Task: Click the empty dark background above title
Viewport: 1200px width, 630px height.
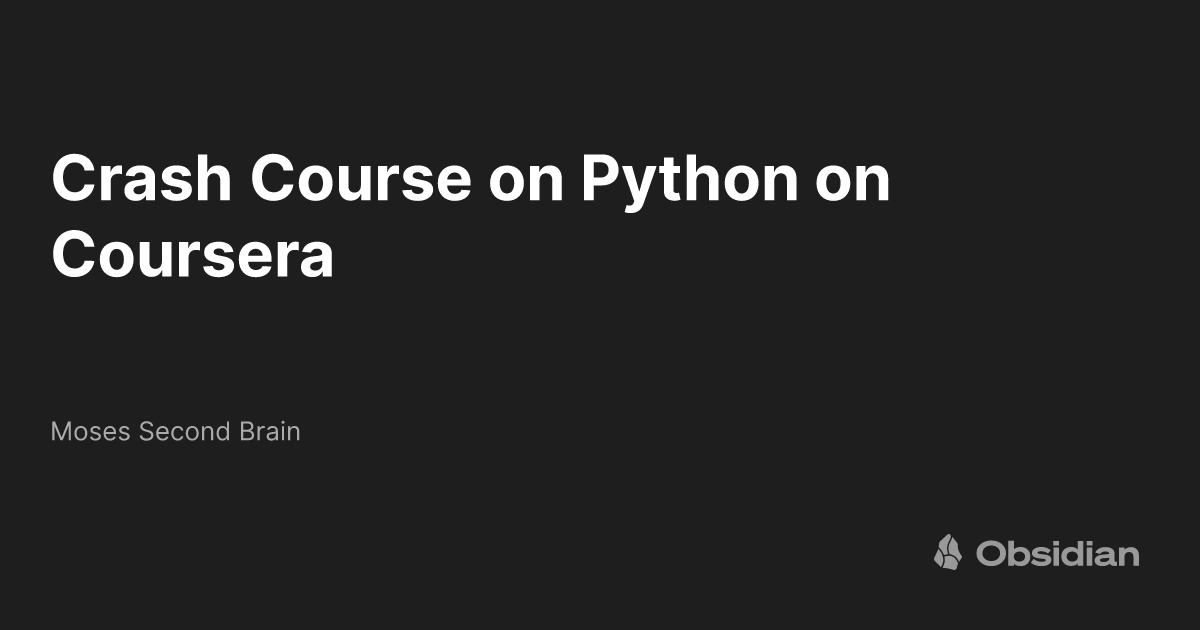Action: (x=600, y=70)
